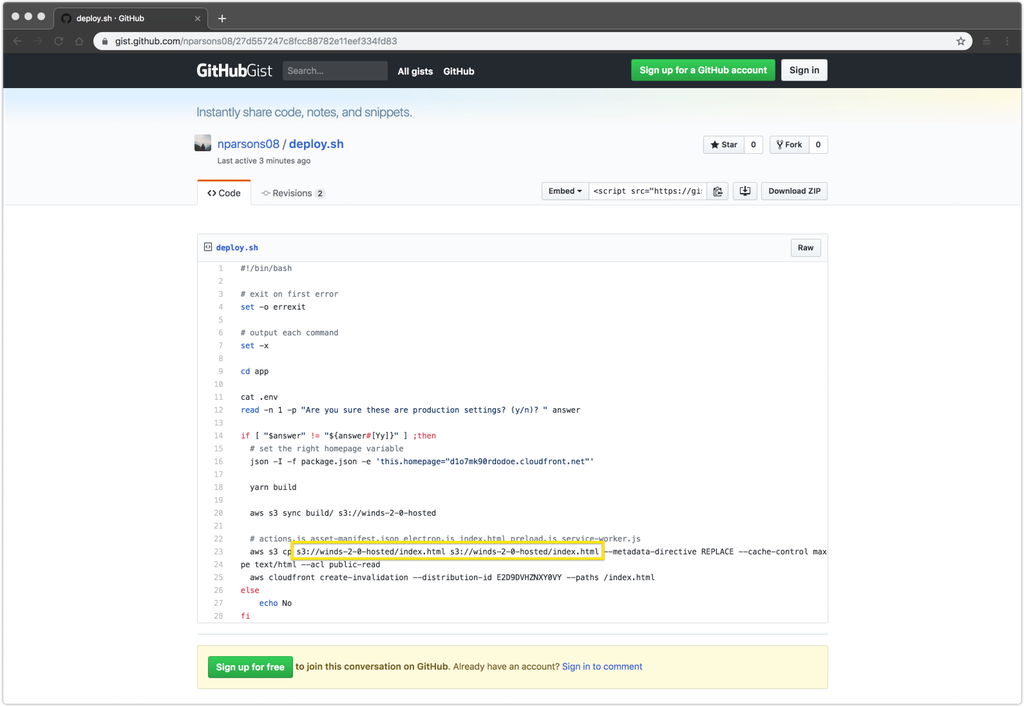
Task: Click the 'echo No' line
Action: point(276,603)
